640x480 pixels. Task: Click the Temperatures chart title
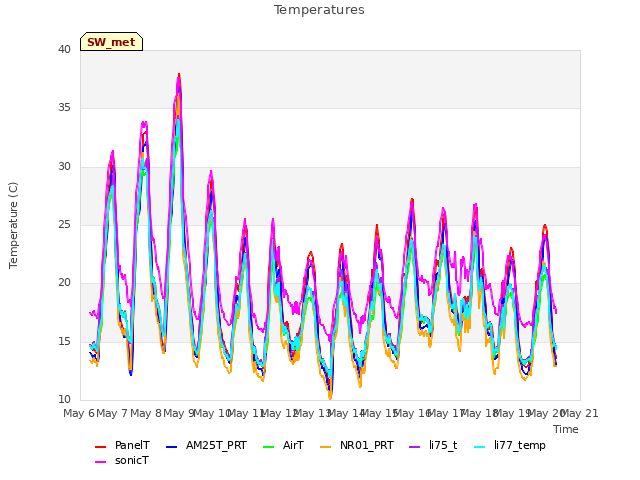coord(319,10)
